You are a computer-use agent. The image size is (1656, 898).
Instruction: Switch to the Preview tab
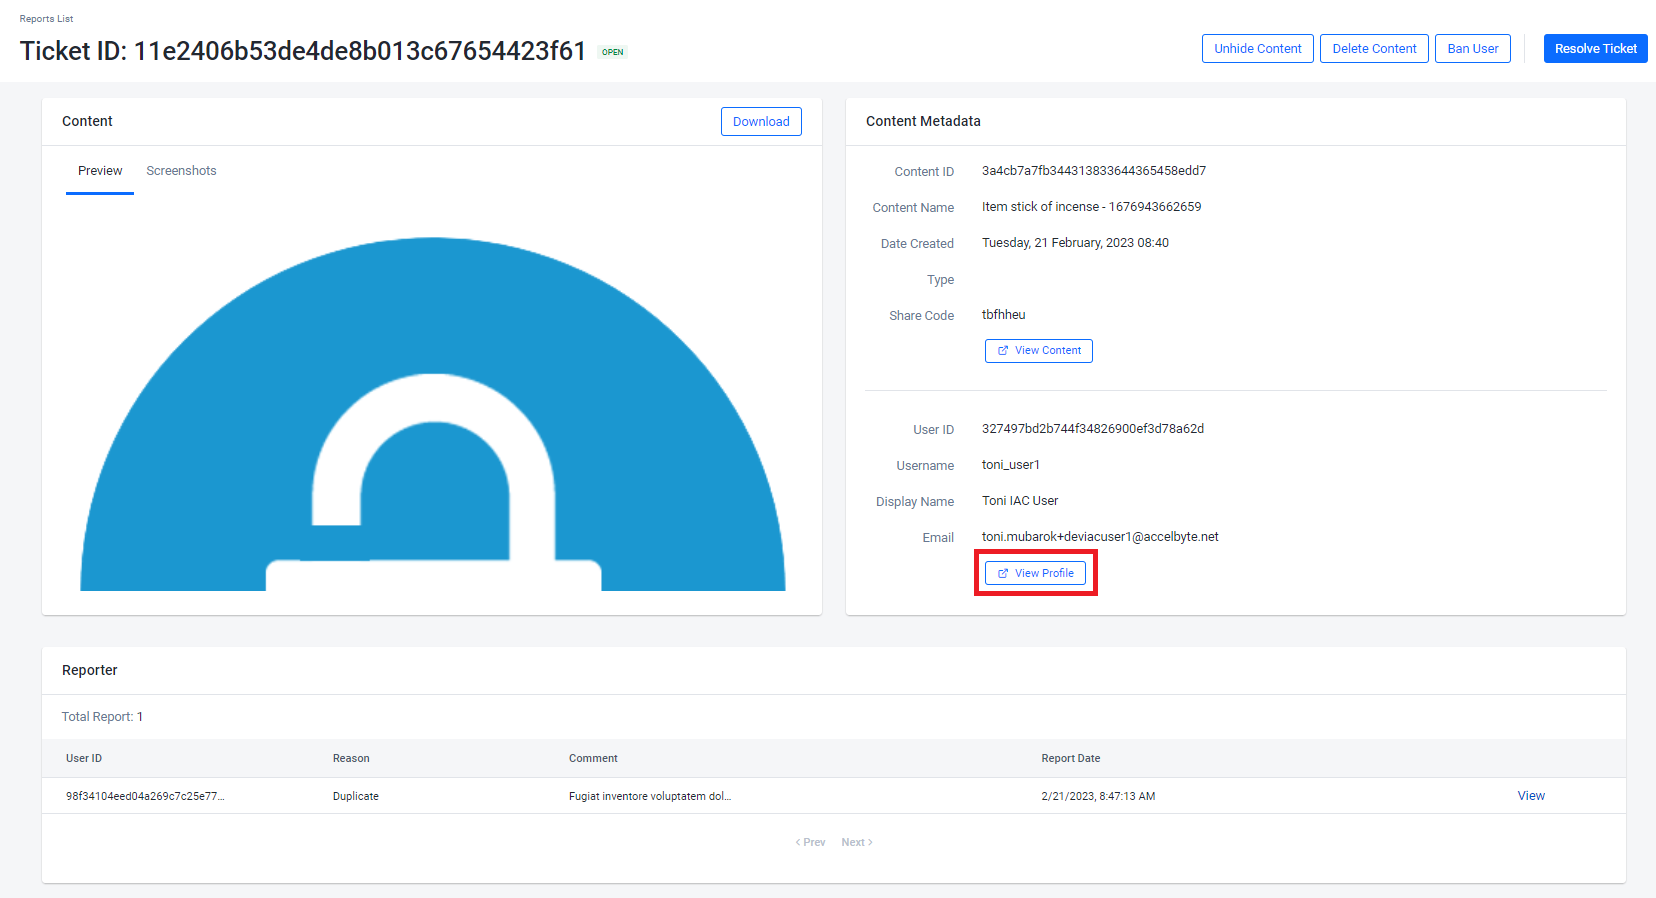coord(100,171)
